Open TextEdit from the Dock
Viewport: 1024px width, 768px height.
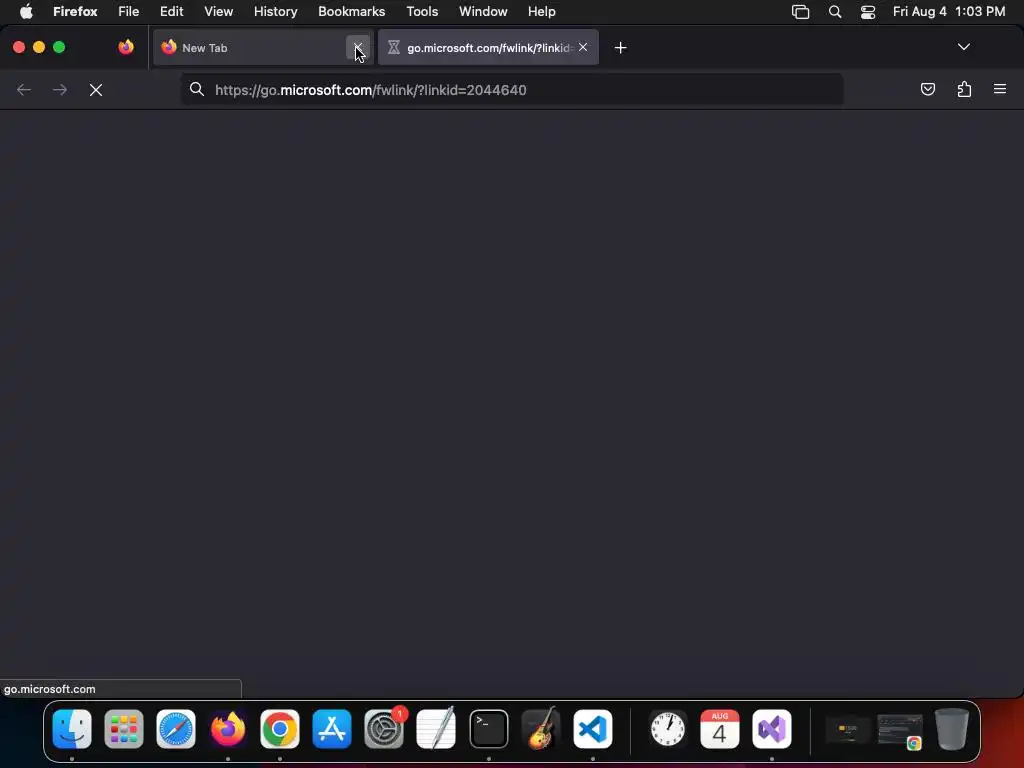436,729
